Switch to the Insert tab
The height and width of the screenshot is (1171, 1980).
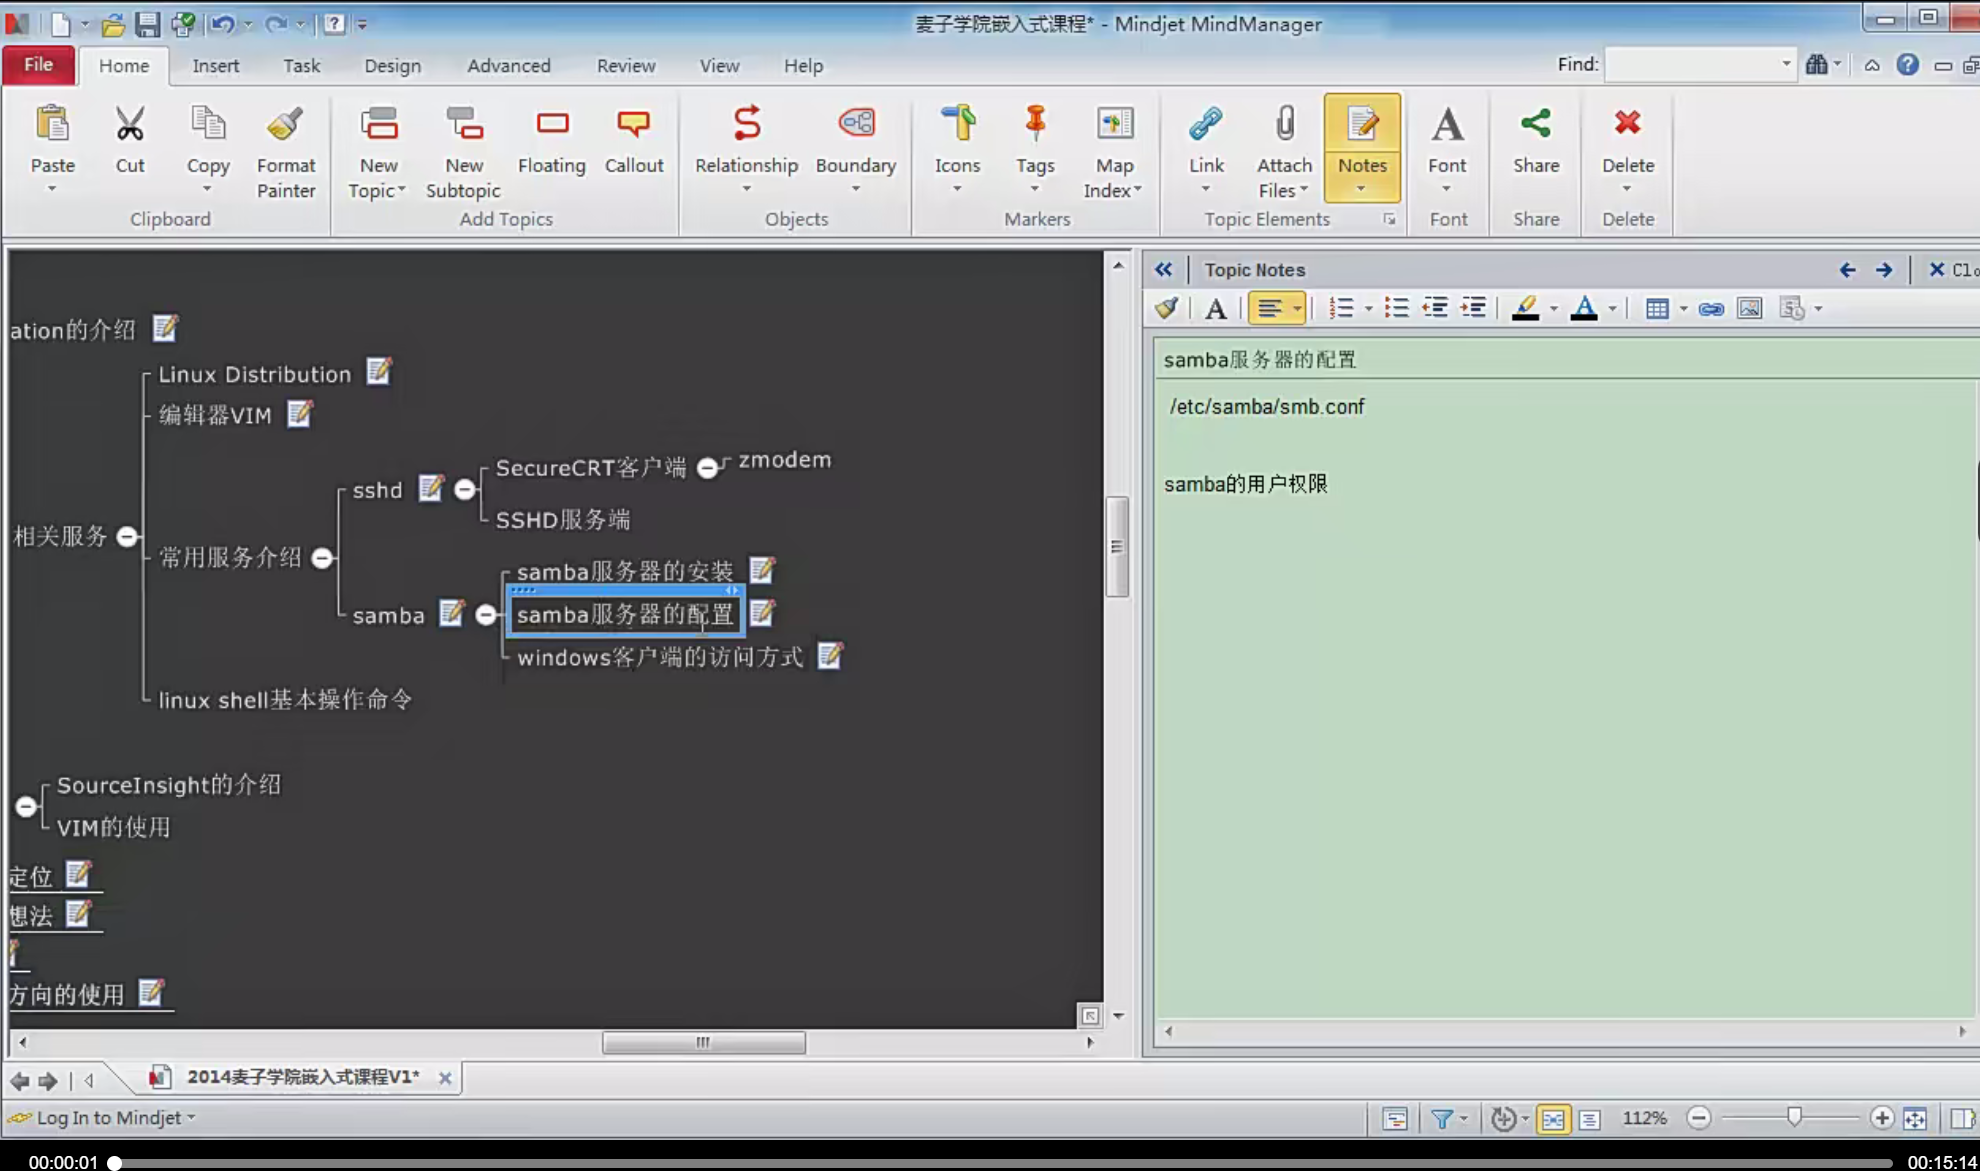coord(215,65)
